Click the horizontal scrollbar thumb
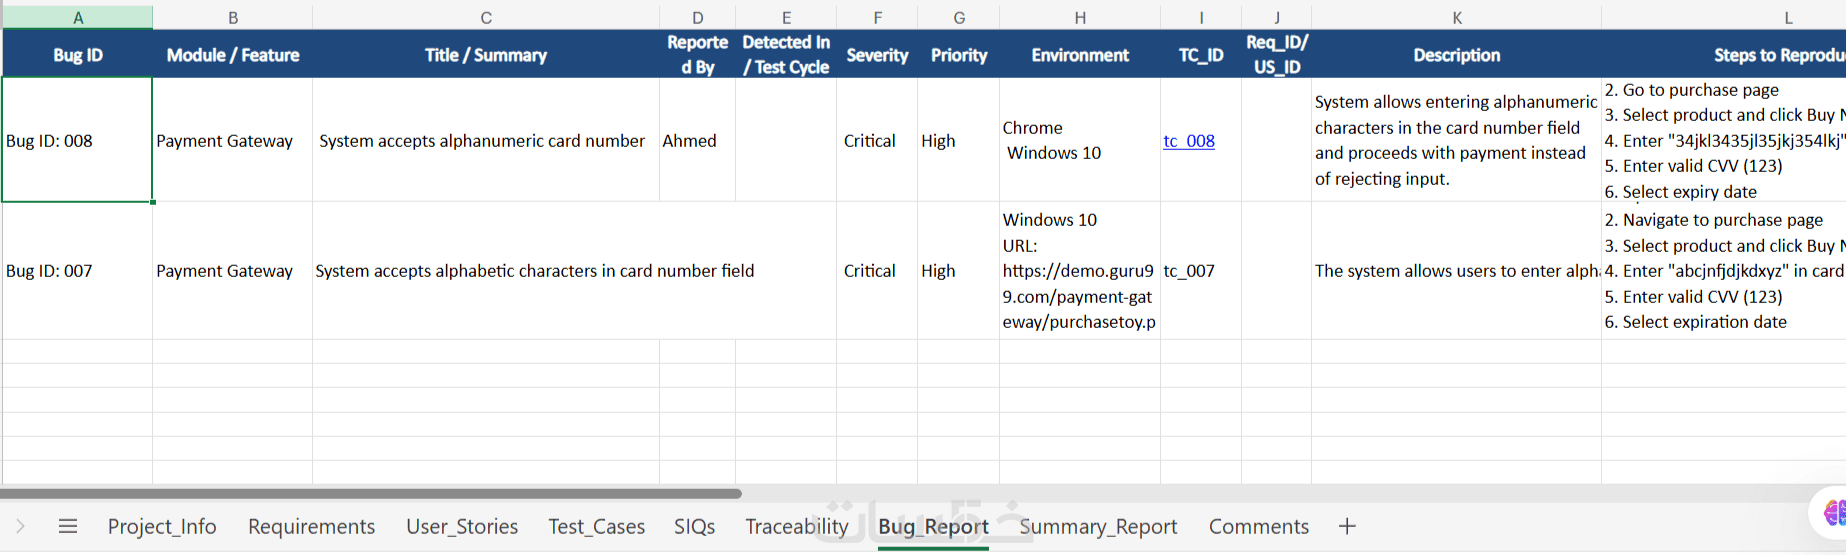The width and height of the screenshot is (1846, 555). (x=370, y=493)
